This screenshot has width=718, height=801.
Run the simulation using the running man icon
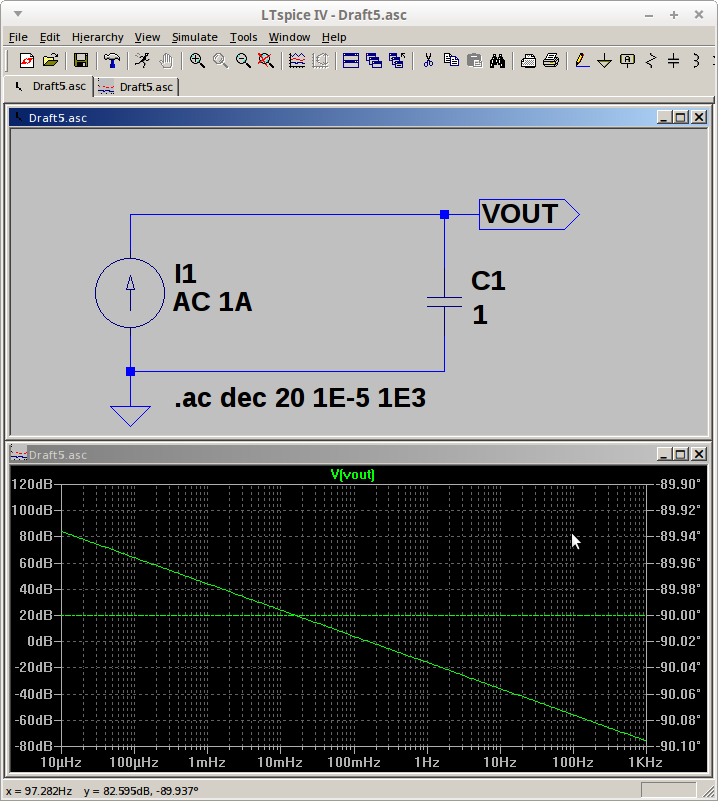pos(142,60)
